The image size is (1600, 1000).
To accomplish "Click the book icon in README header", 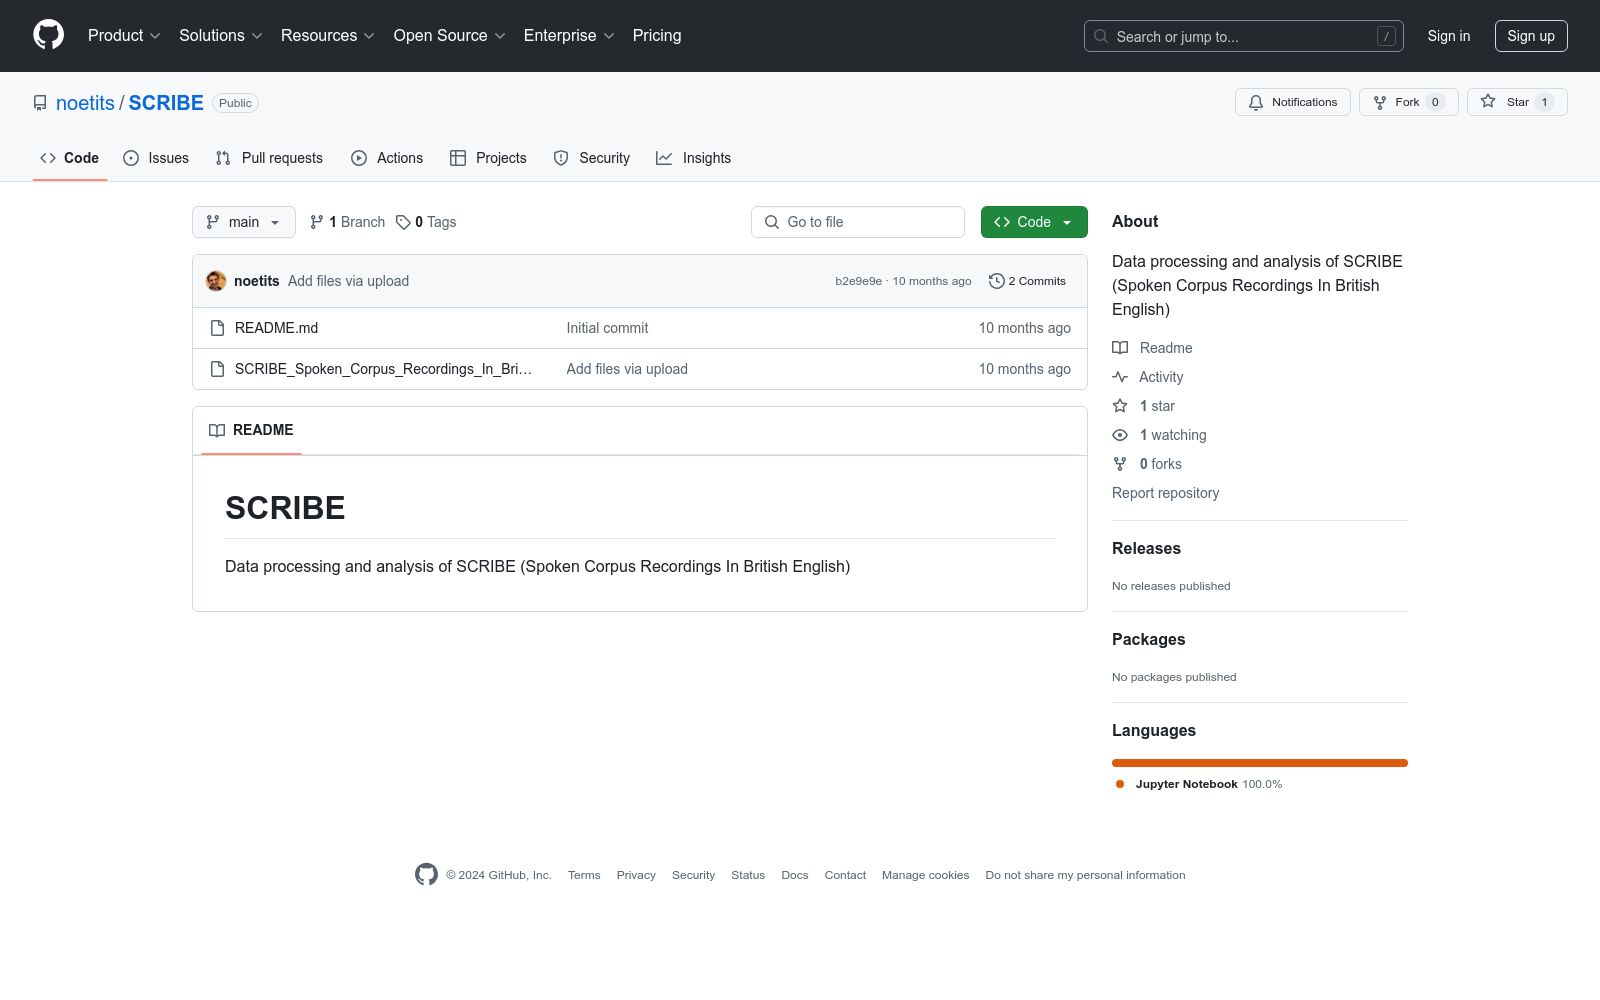I will pos(217,430).
